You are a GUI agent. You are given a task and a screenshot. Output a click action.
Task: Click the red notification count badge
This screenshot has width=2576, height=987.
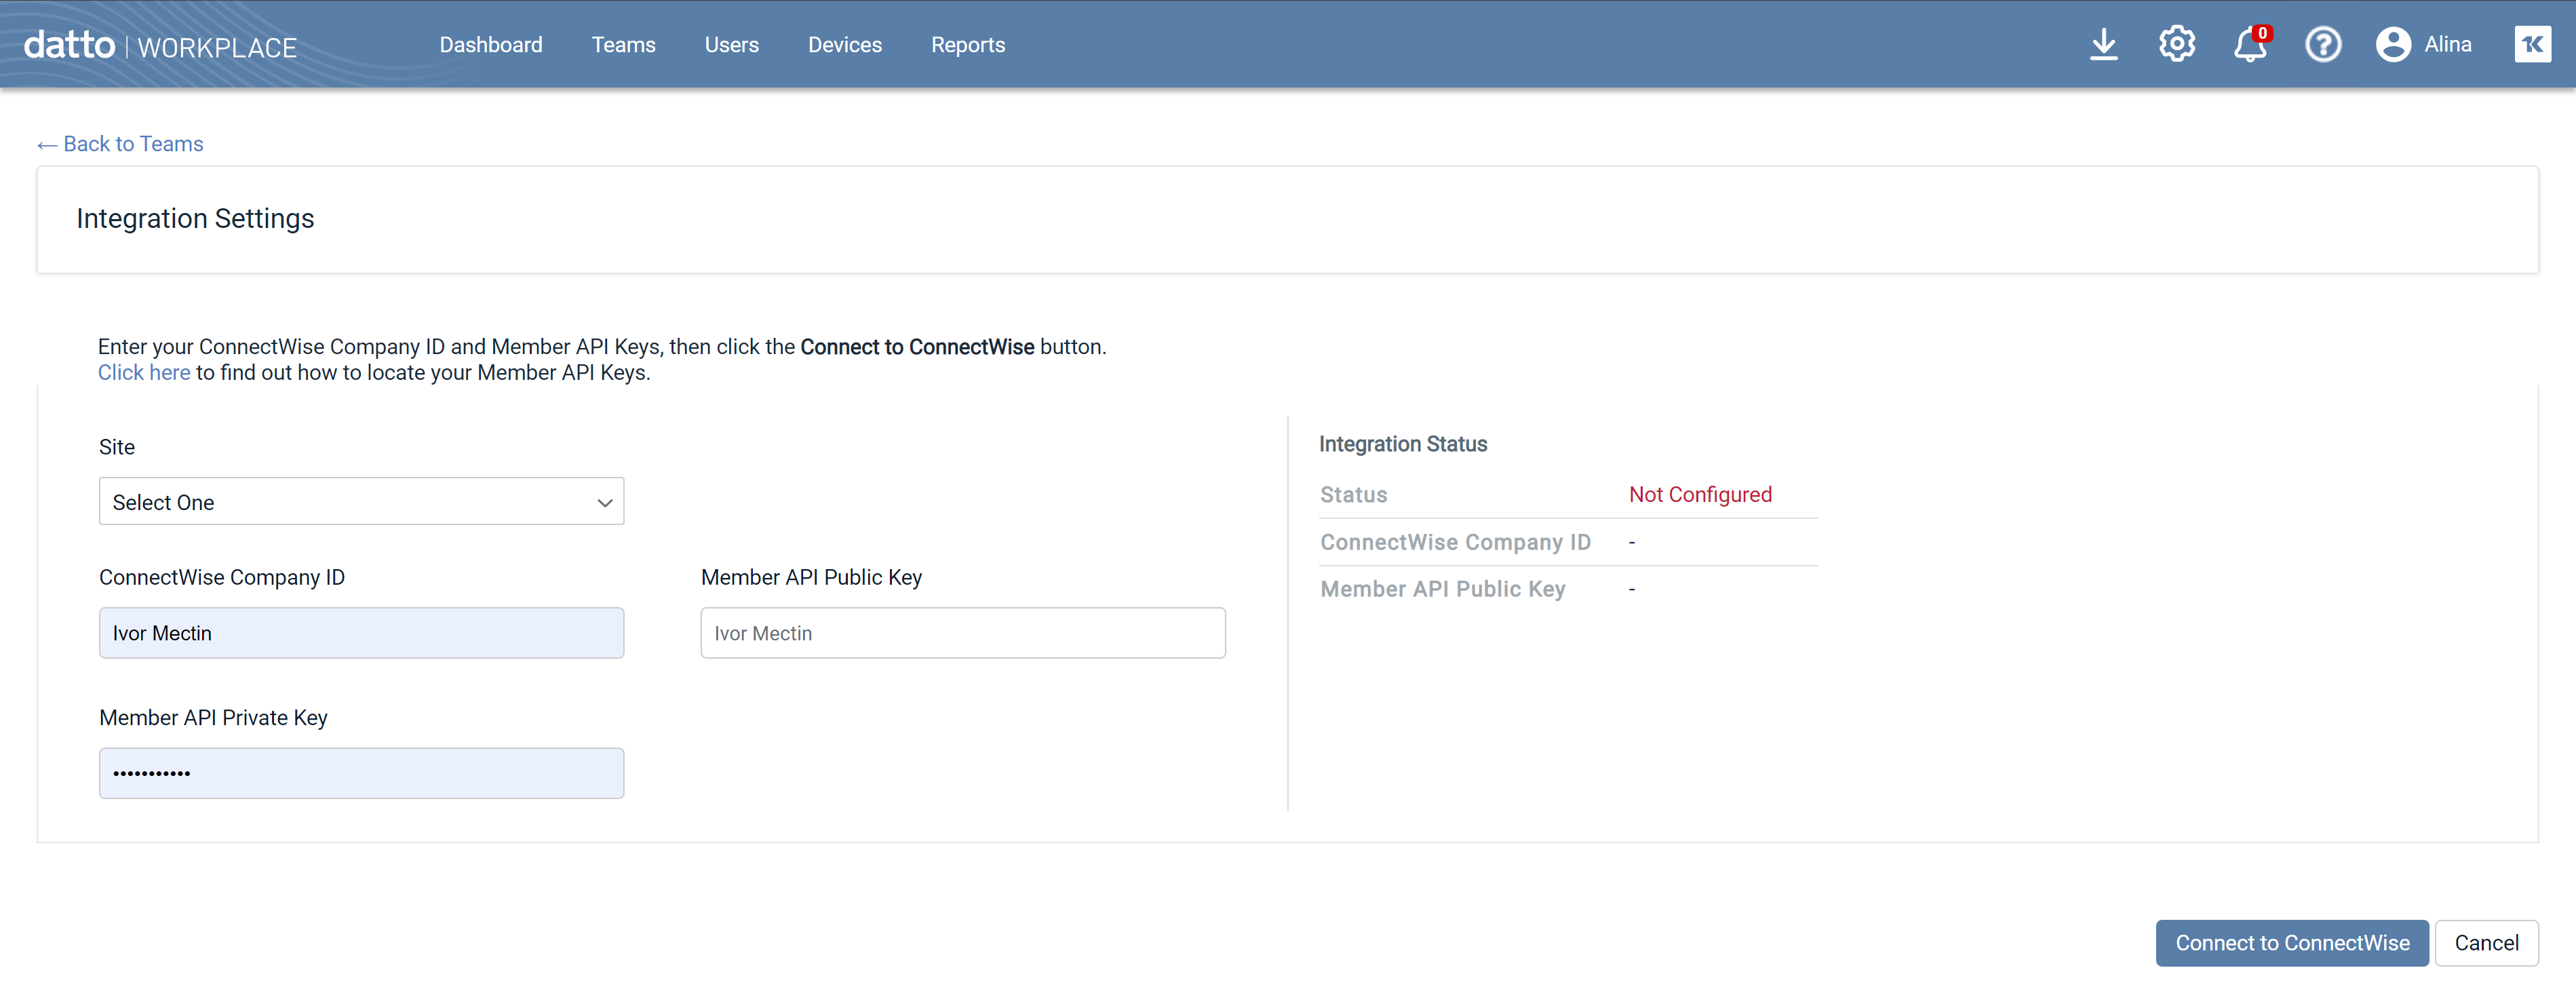[2263, 33]
